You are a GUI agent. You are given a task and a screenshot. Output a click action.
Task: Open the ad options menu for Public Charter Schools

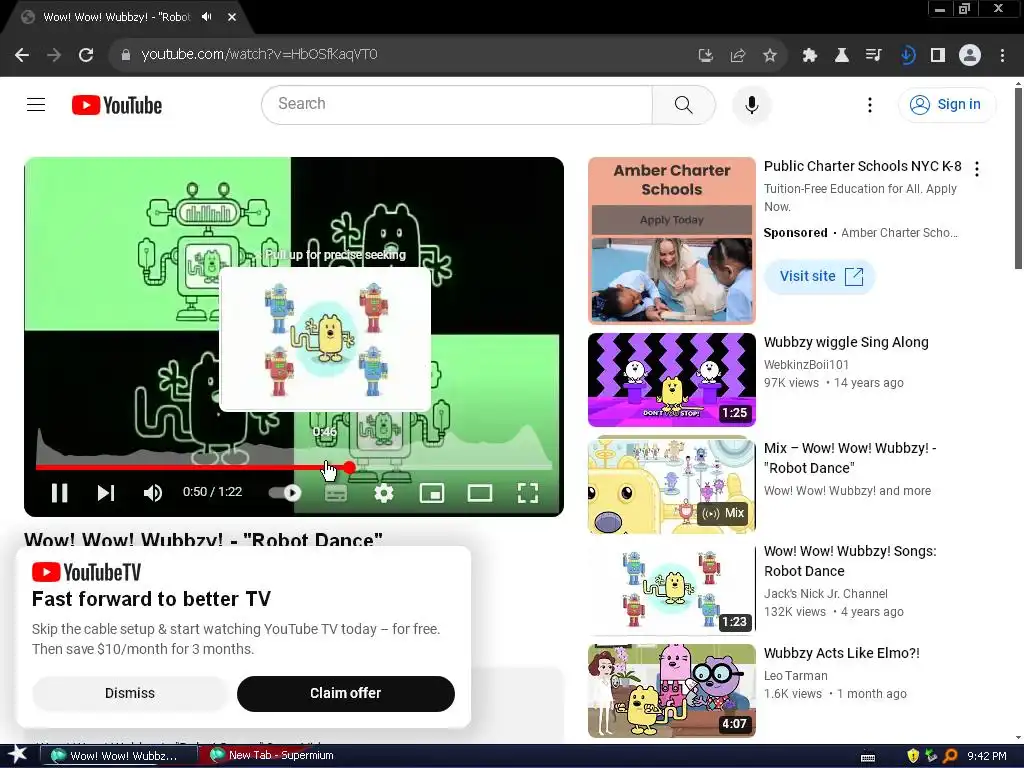click(977, 169)
